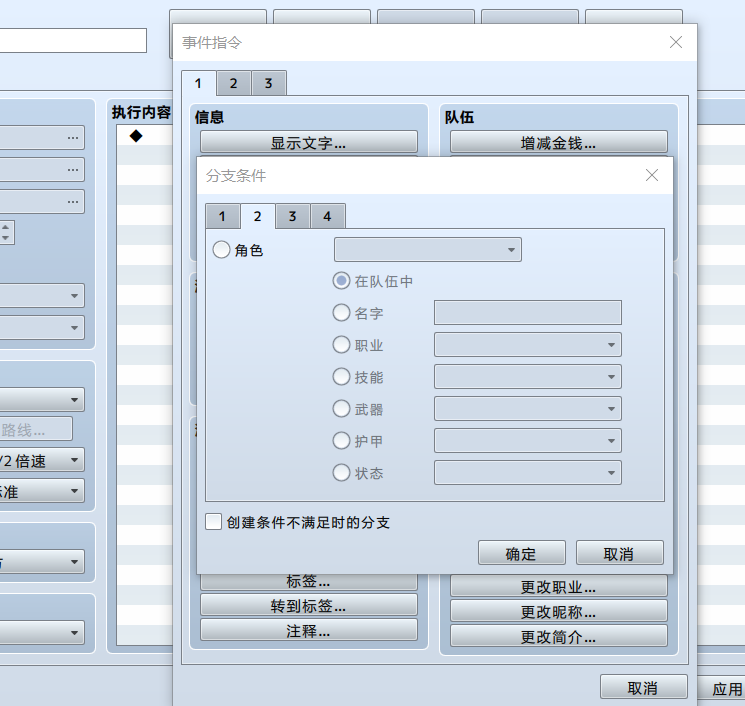
Task: Click the spinner arrows in event editor
Action: click(x=6, y=232)
